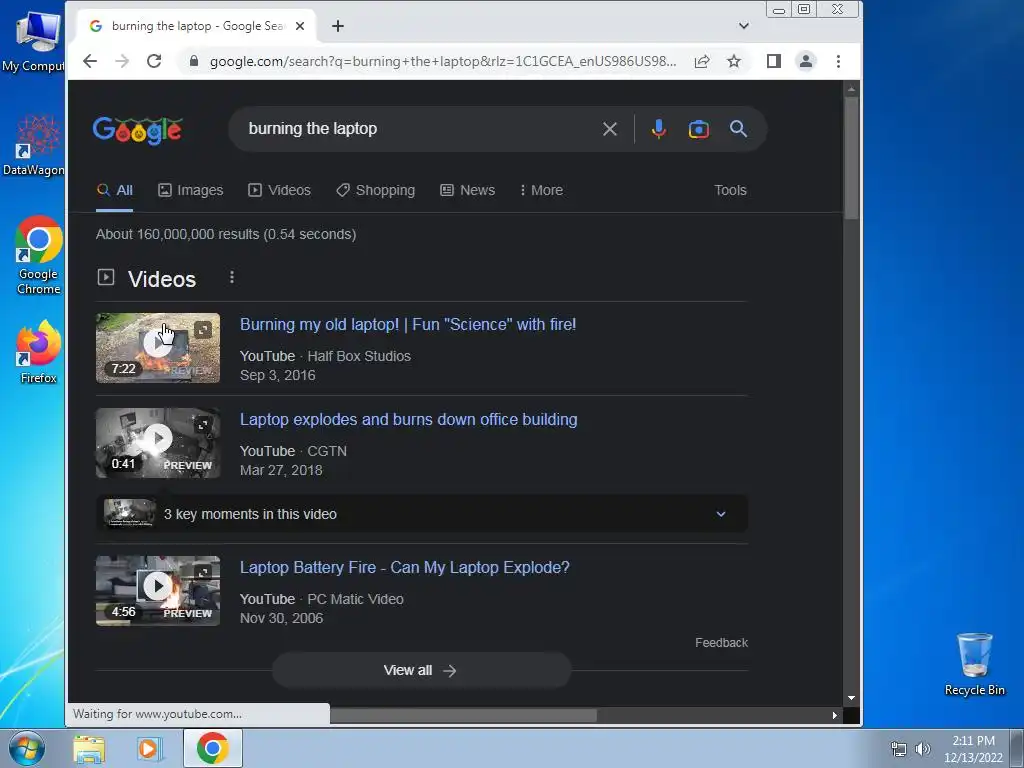The width and height of the screenshot is (1024, 768).
Task: Open a new Chrome tab
Action: click(338, 26)
